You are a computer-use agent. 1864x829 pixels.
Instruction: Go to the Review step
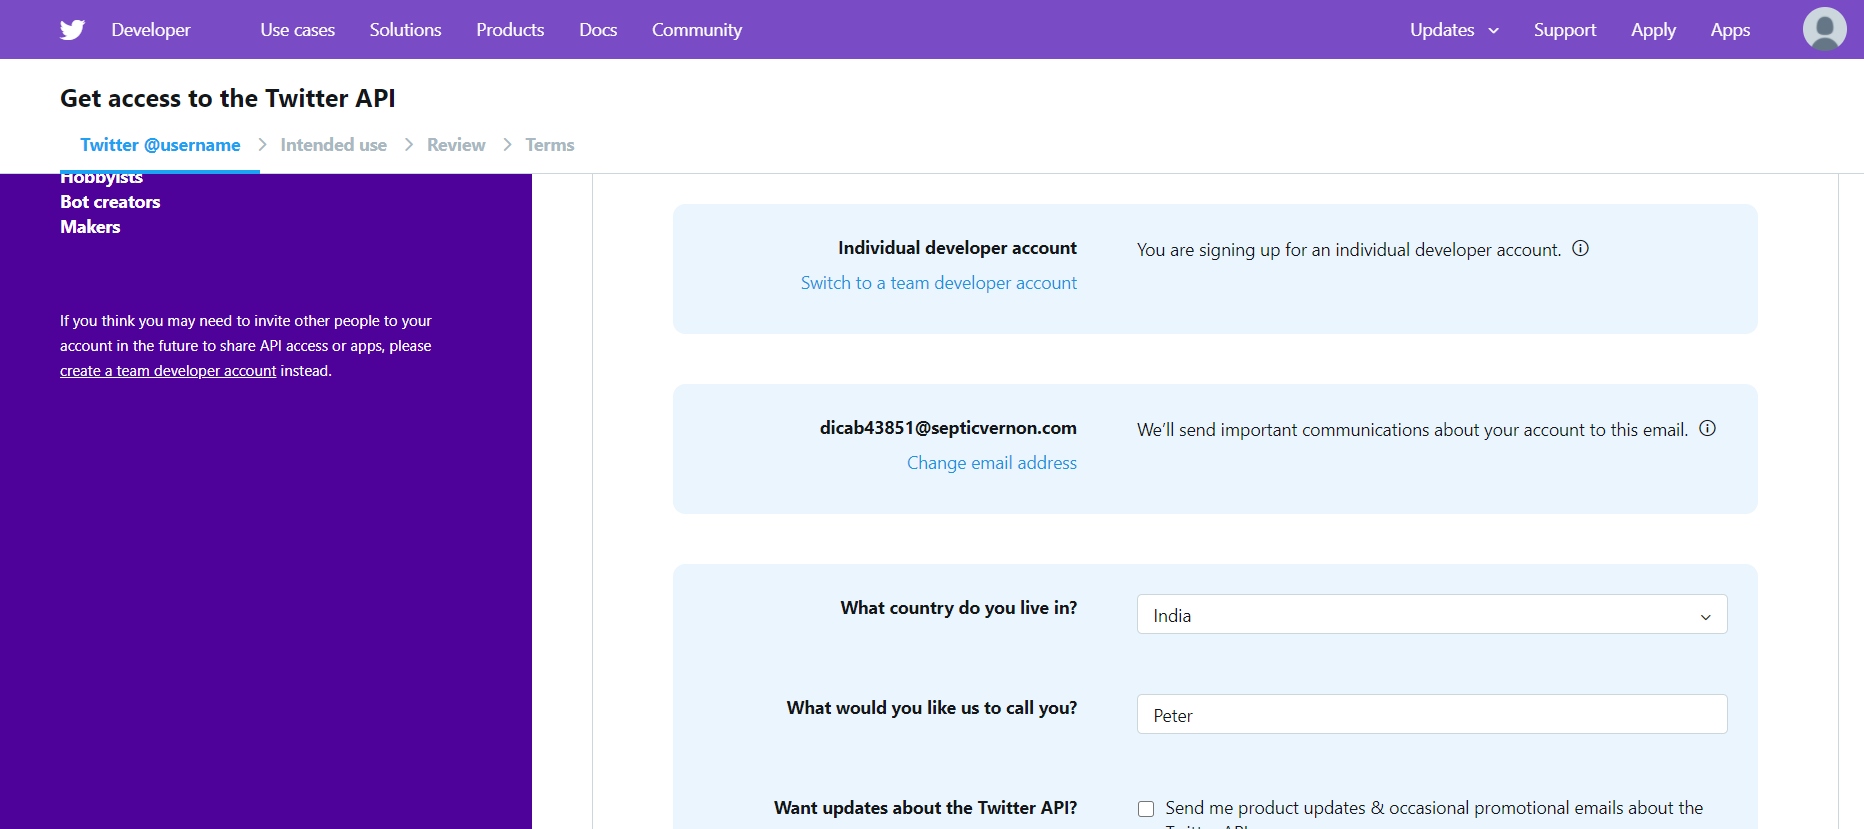pyautogui.click(x=456, y=145)
